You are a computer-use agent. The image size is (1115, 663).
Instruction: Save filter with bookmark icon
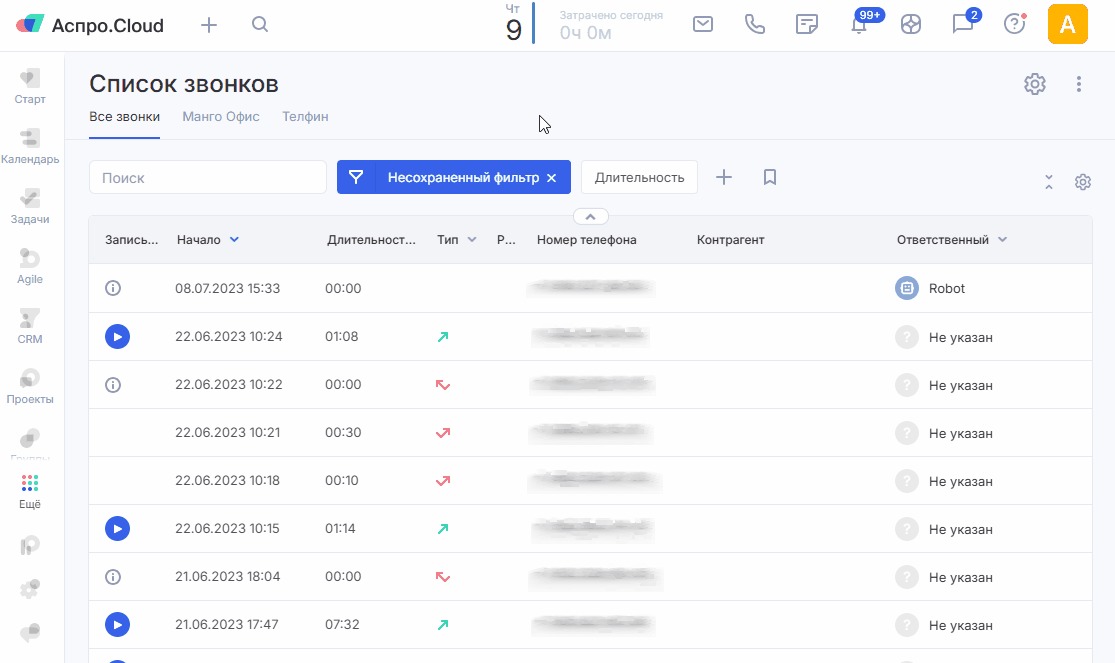point(769,177)
